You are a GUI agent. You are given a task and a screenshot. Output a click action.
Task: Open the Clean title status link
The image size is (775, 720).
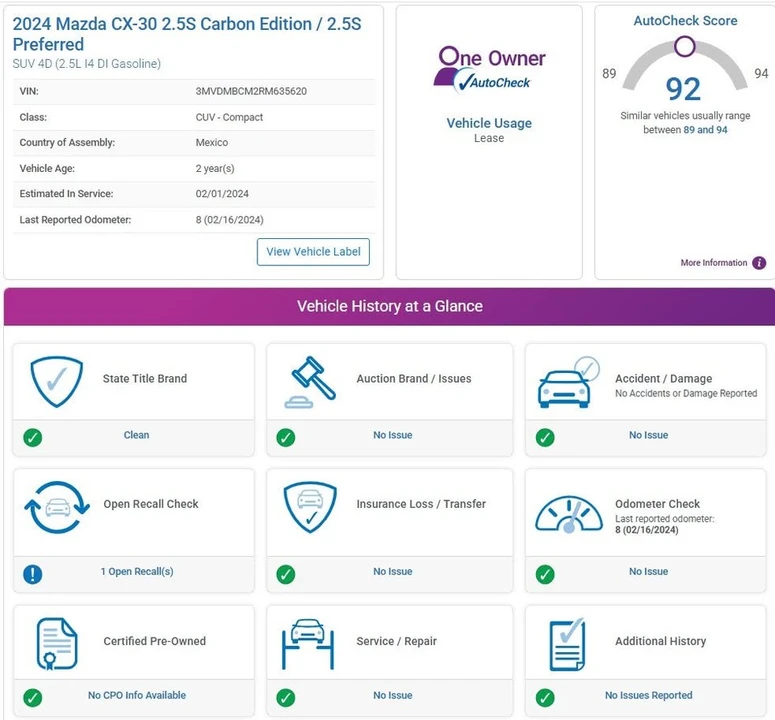(136, 435)
